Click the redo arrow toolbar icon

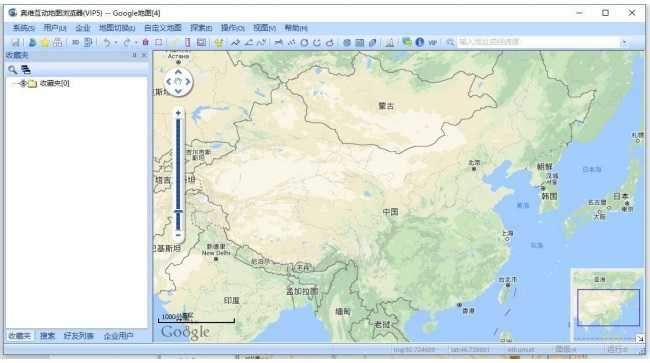coord(127,42)
